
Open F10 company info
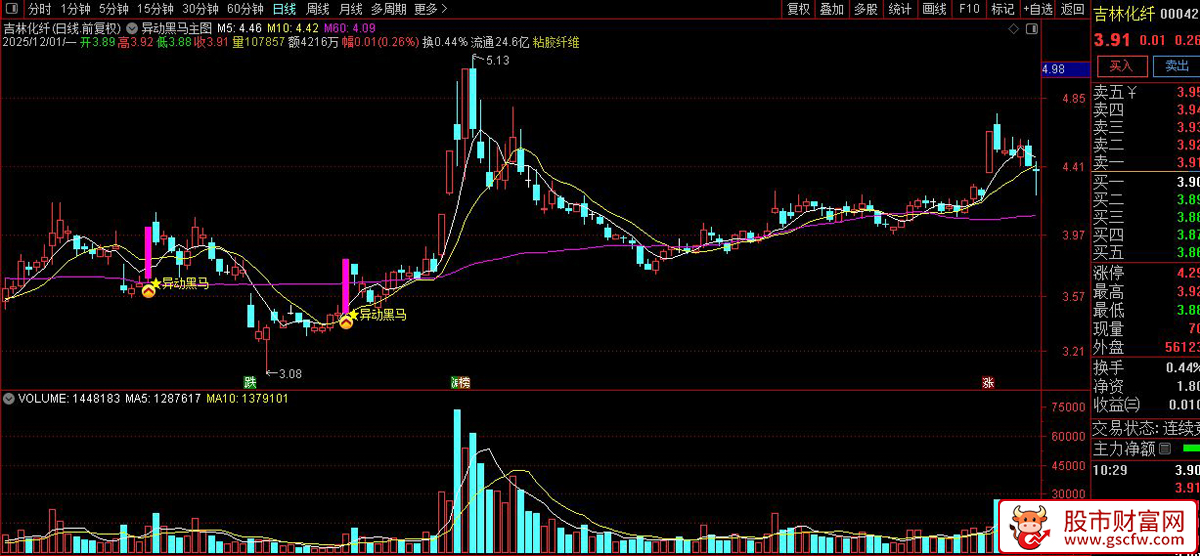point(968,9)
